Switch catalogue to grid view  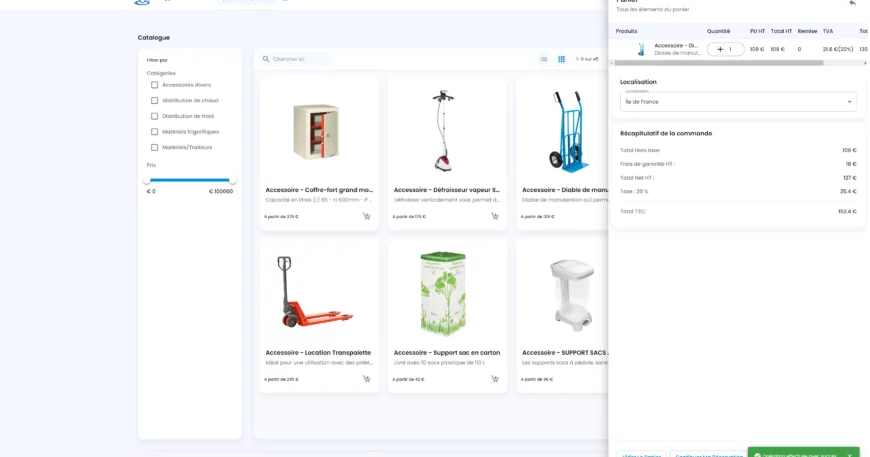click(562, 59)
